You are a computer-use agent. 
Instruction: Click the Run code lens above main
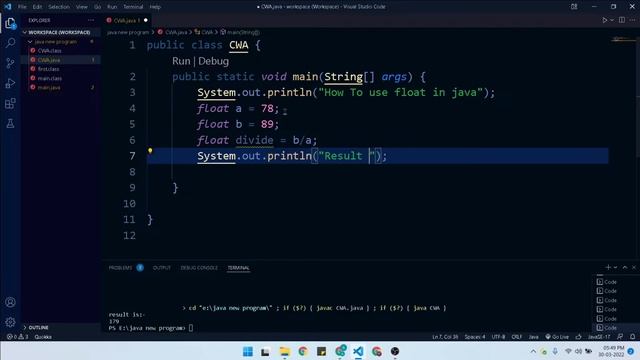coord(181,61)
